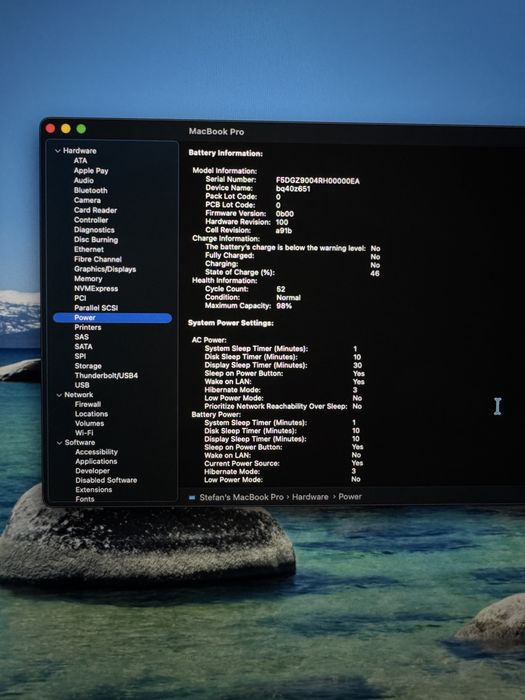Select Graphics/Displays in the sidebar
The height and width of the screenshot is (700, 525).
pyautogui.click(x=105, y=269)
